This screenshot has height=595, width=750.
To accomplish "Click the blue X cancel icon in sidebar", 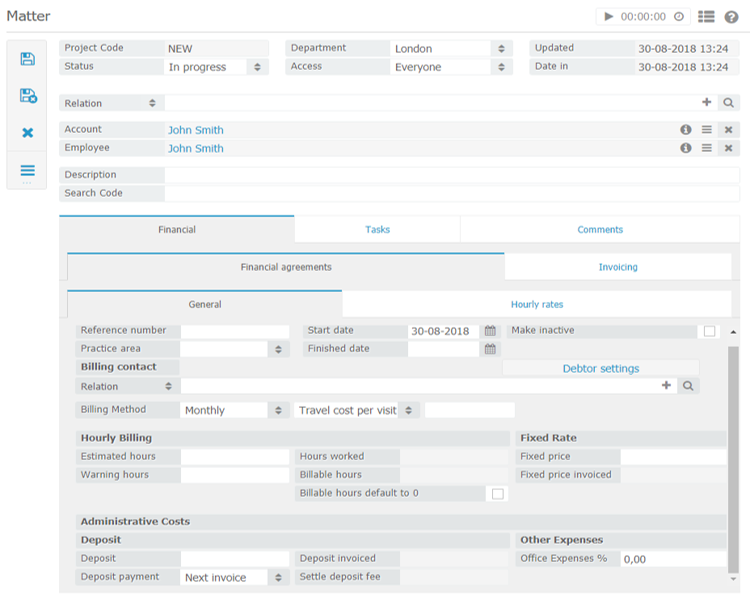I will (x=28, y=132).
